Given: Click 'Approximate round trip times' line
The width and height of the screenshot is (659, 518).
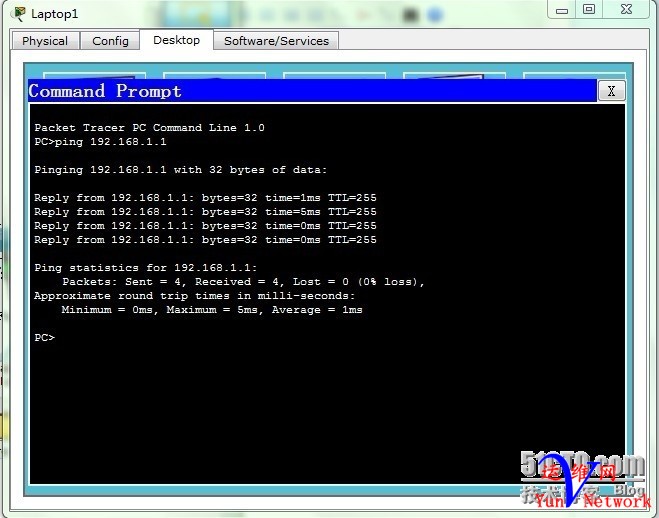Looking at the screenshot, I should tap(194, 296).
